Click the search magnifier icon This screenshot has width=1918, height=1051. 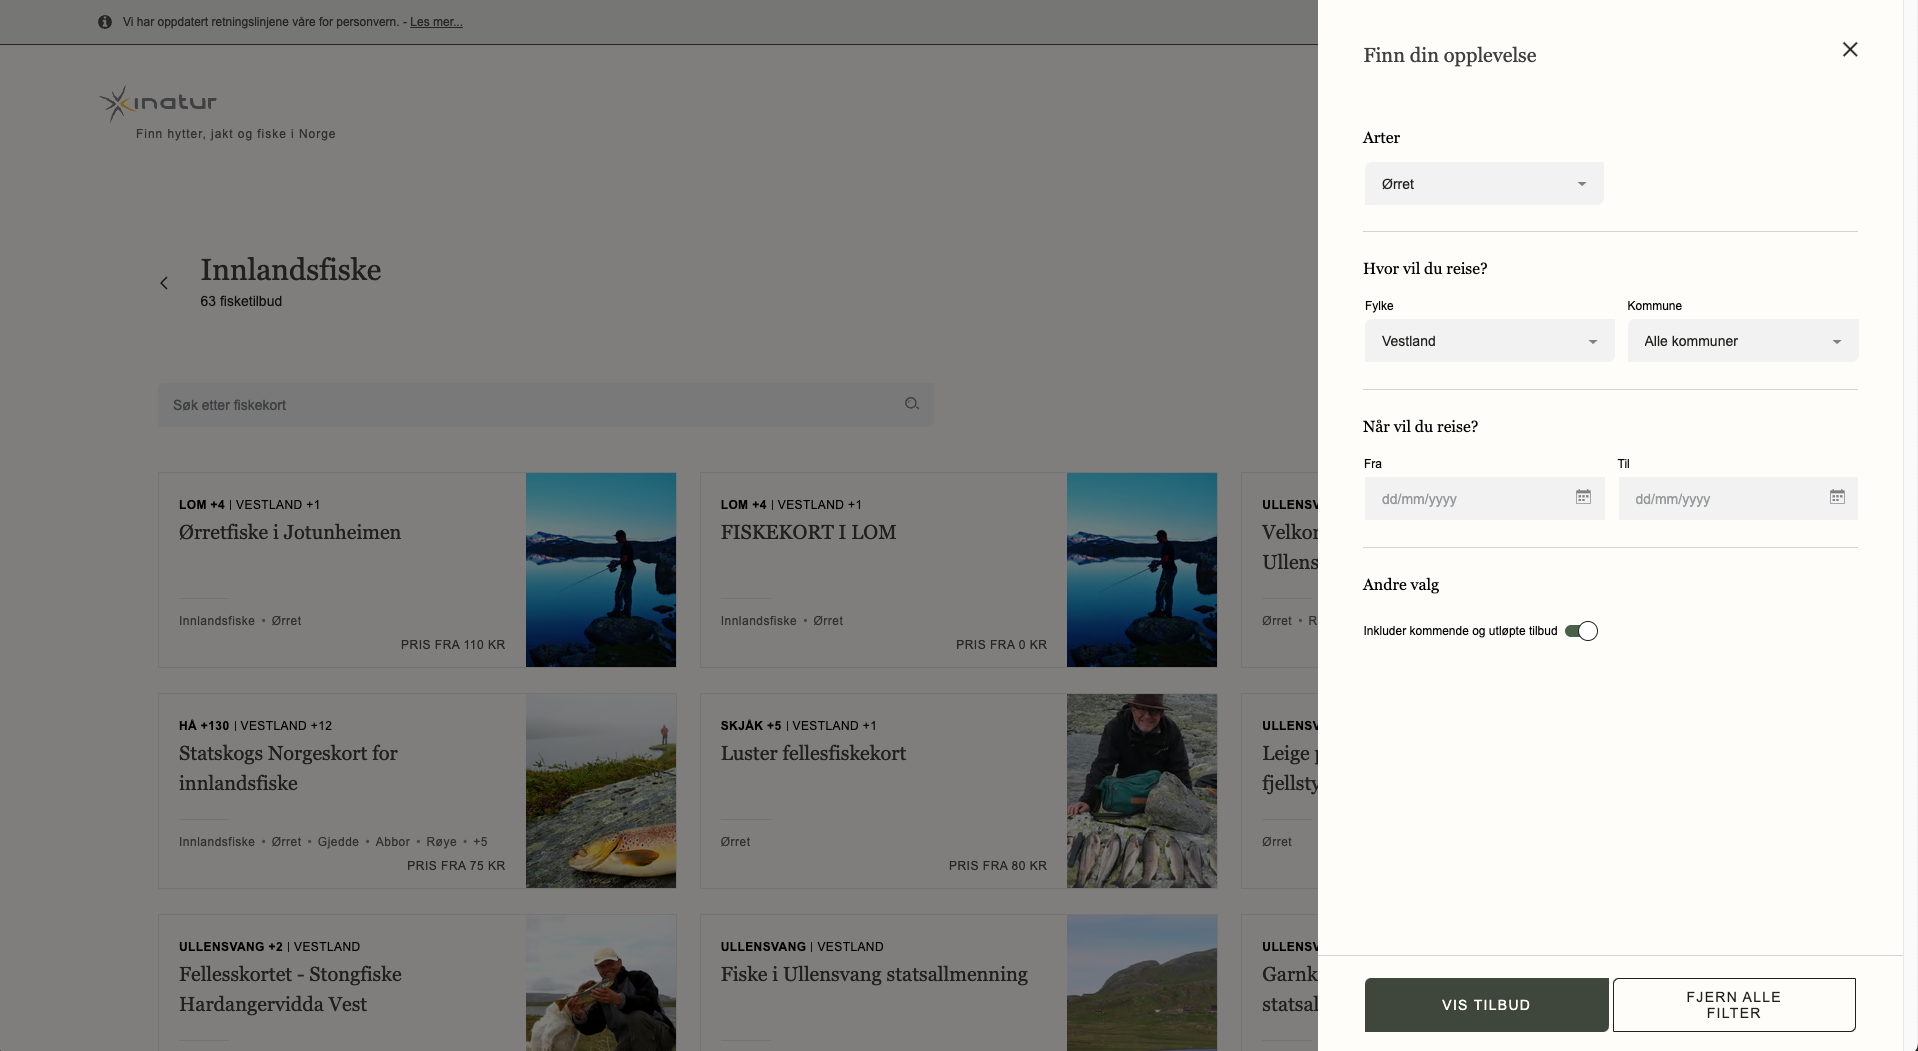[912, 404]
